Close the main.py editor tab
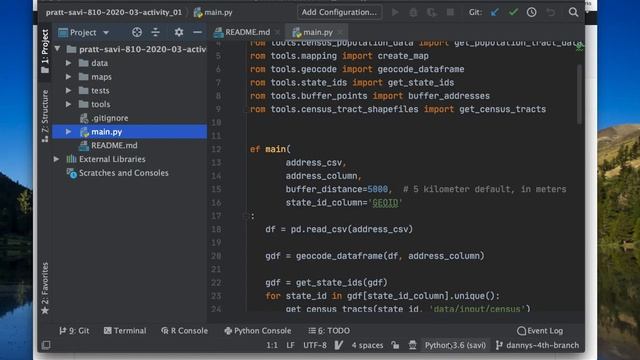Image resolution: width=640 pixels, height=360 pixels. click(x=340, y=32)
